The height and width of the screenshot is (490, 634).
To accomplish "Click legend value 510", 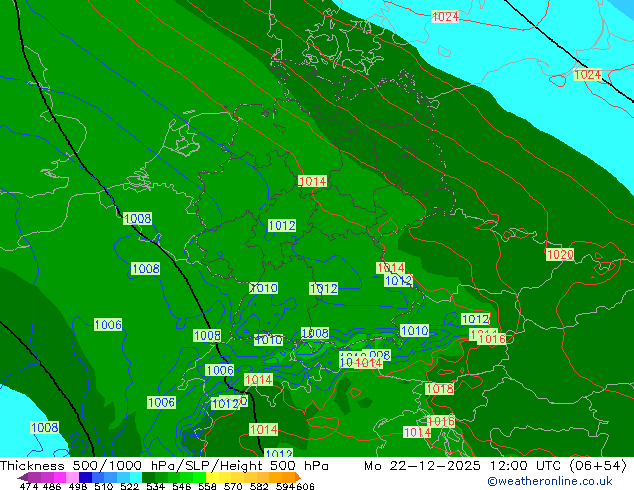I will point(104,486).
